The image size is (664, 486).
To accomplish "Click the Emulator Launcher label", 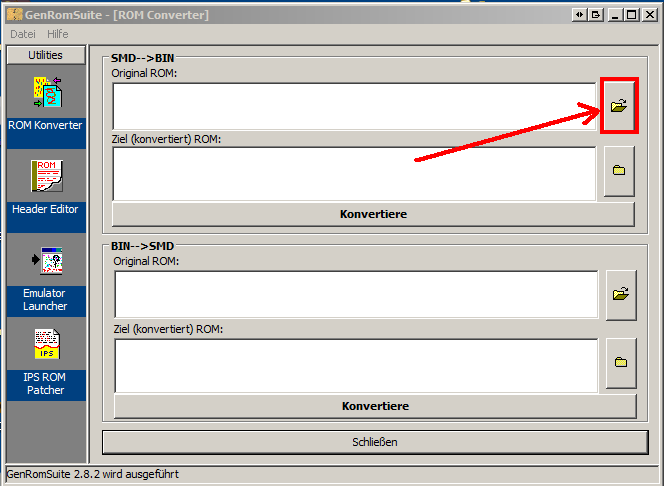I will pyautogui.click(x=45, y=299).
